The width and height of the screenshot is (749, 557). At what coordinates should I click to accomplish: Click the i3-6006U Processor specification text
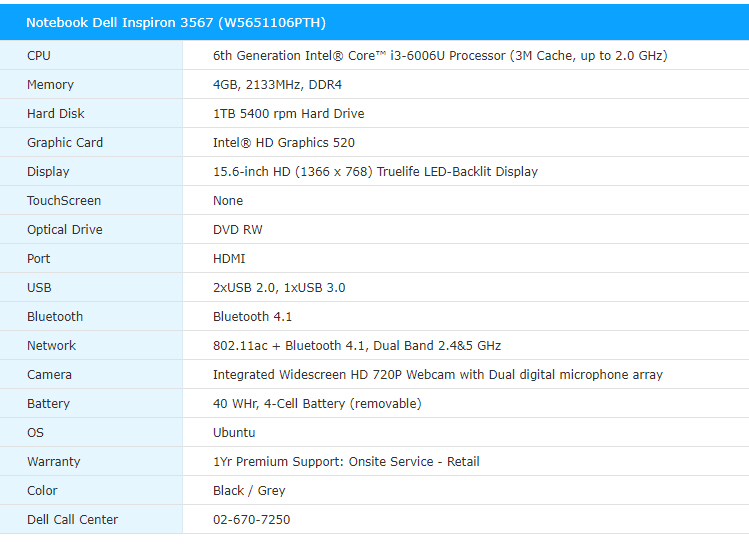(x=440, y=56)
